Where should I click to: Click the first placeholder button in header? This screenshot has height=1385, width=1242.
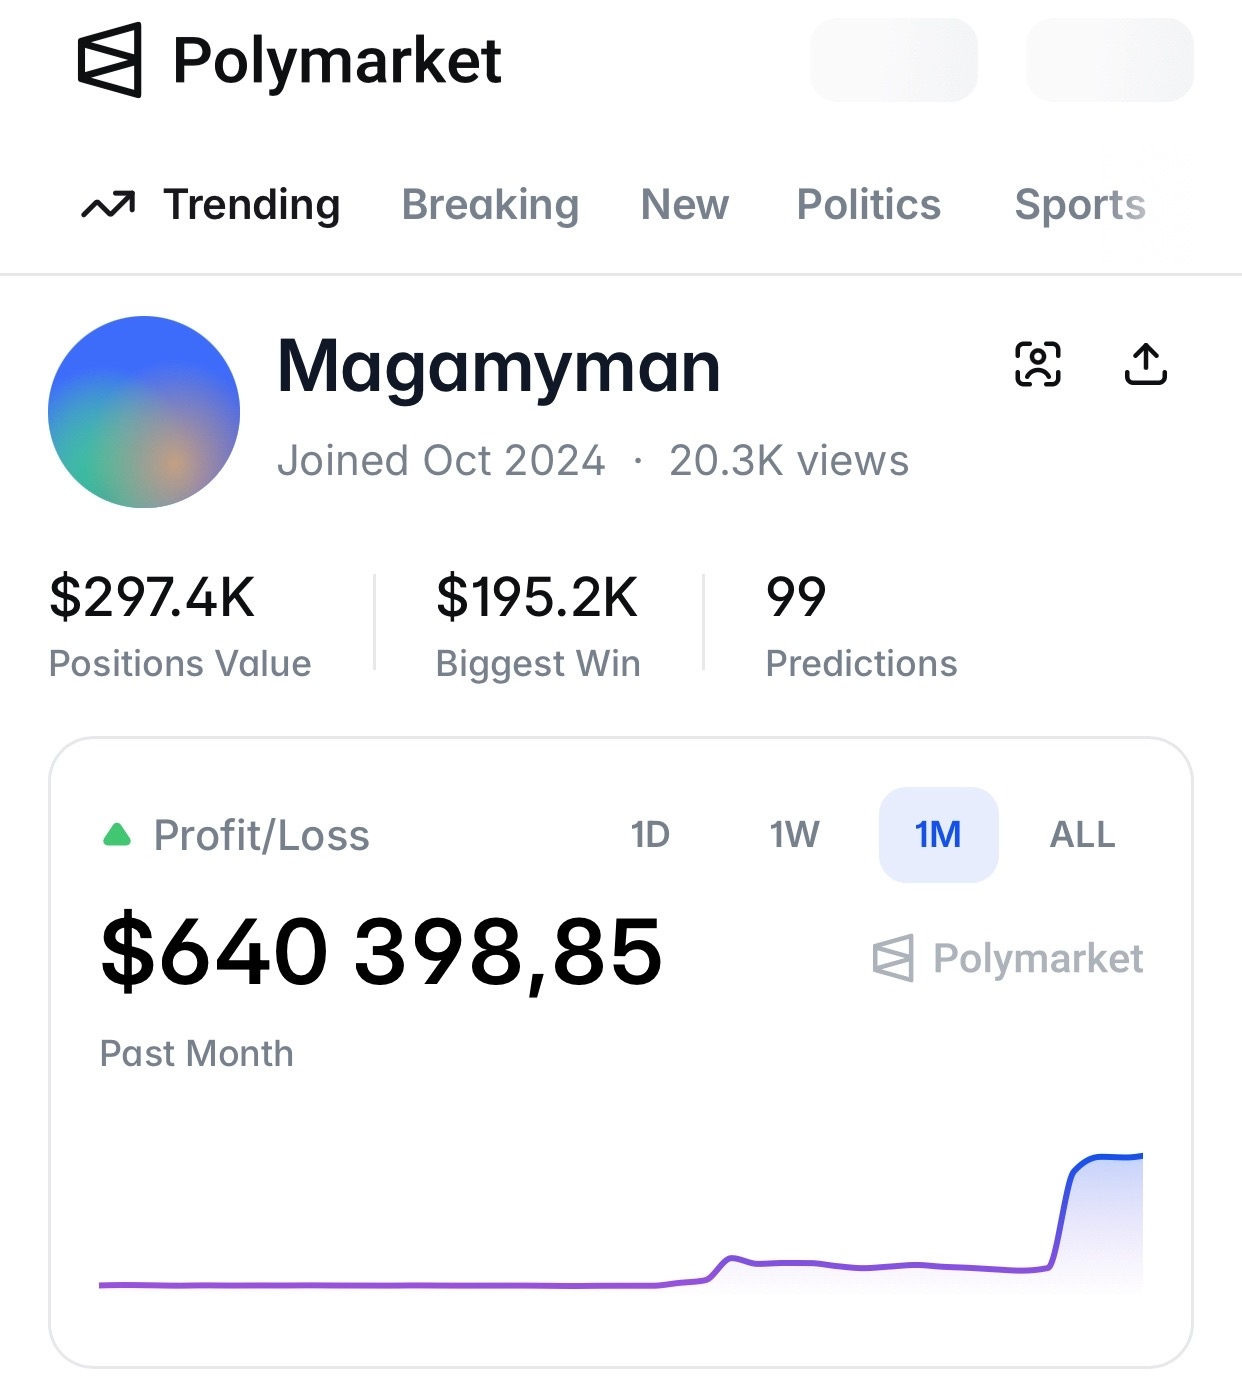pos(894,60)
